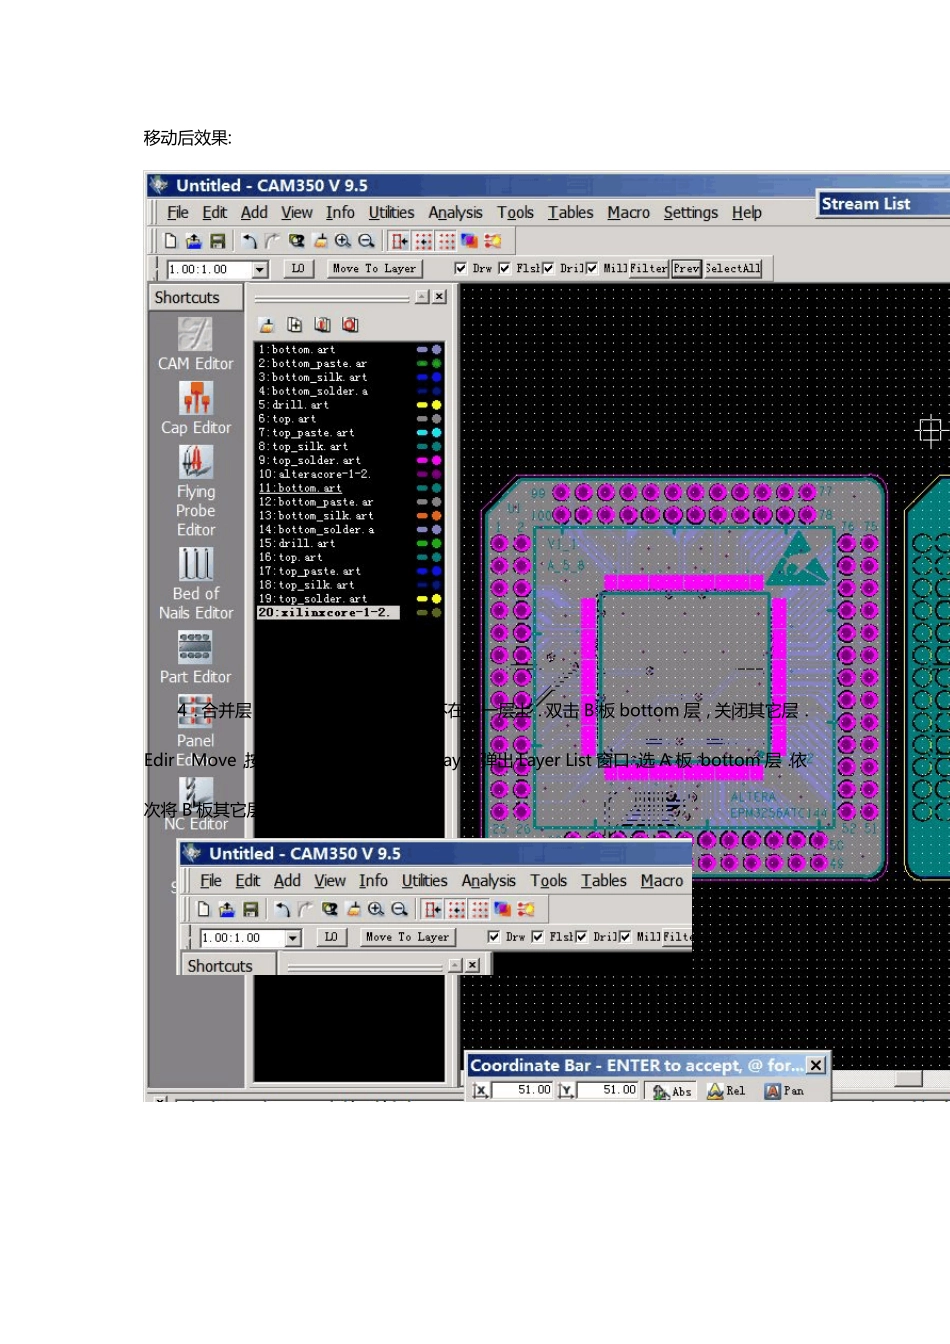Select layer 11:bottom.art in layer list
The image size is (950, 1344).
tap(300, 488)
